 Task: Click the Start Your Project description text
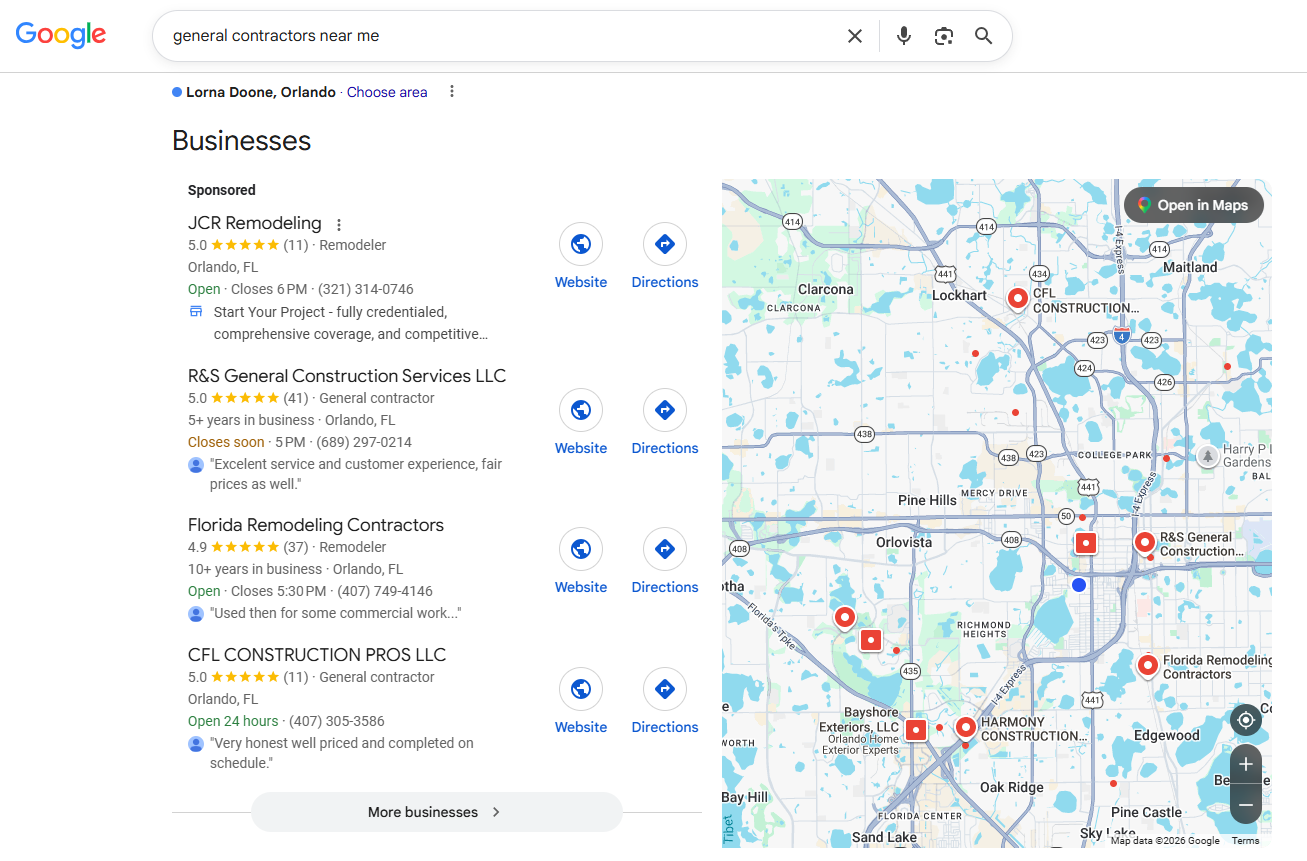tap(351, 323)
